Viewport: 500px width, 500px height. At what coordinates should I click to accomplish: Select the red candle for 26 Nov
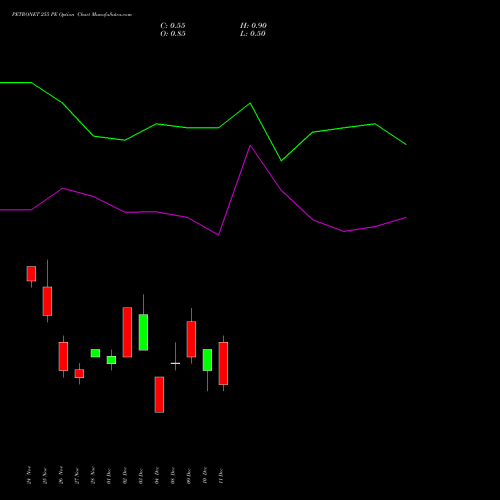click(x=63, y=356)
